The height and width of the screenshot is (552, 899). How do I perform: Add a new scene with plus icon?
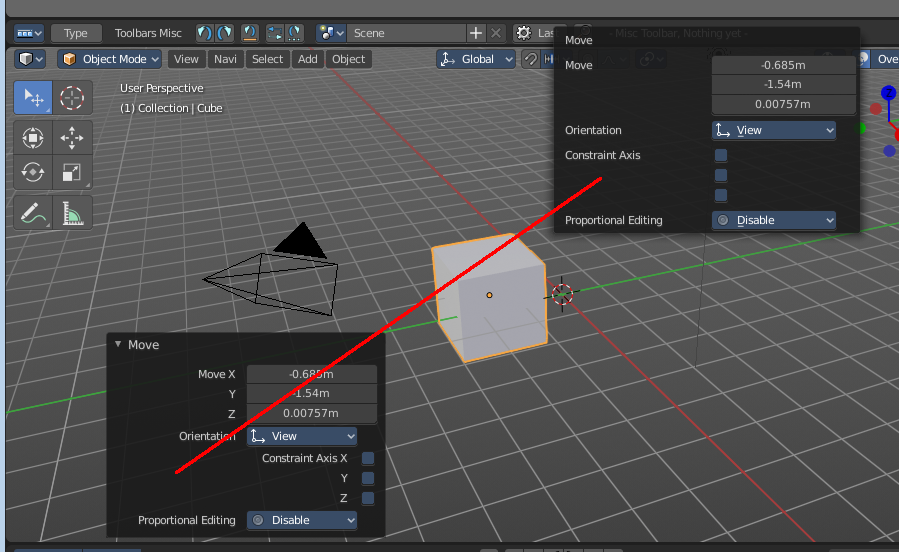click(475, 33)
